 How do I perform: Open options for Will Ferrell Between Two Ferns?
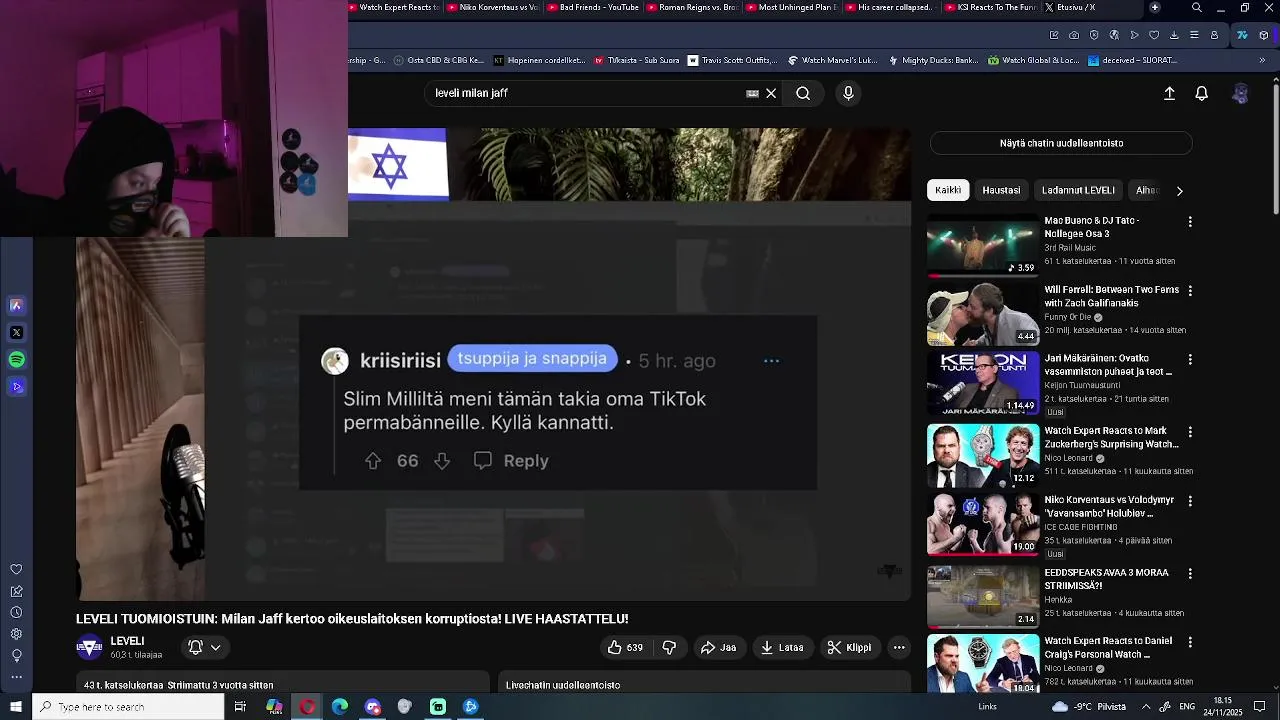pyautogui.click(x=1190, y=291)
